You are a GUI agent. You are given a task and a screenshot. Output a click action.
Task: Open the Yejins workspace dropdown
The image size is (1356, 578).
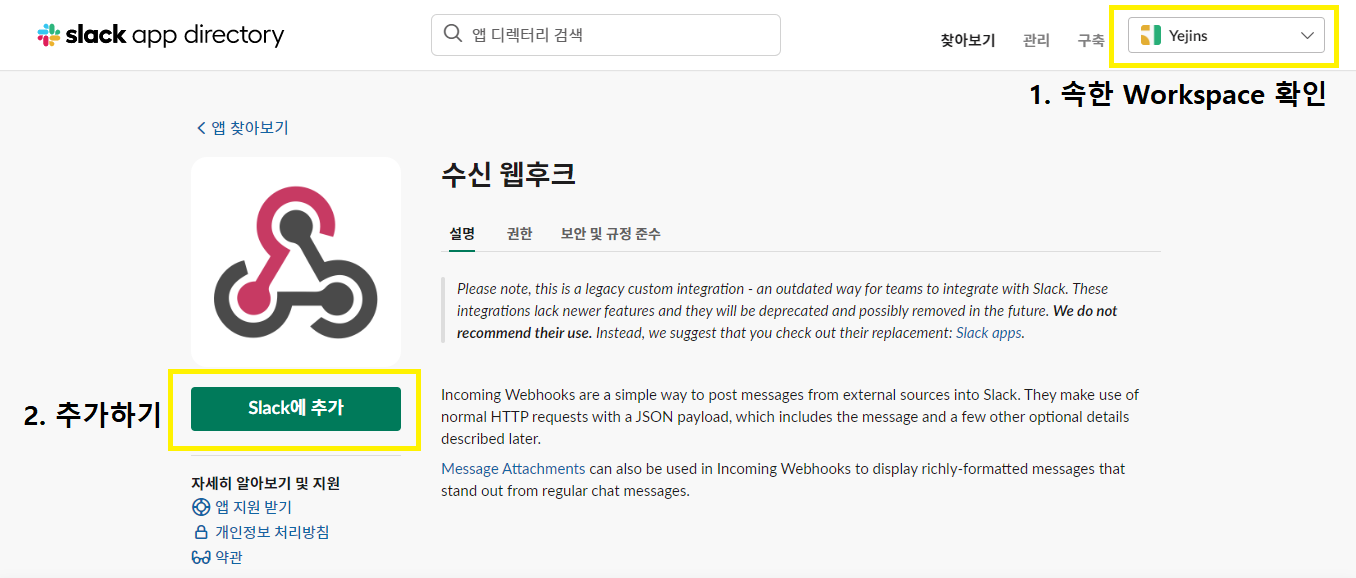click(1226, 36)
